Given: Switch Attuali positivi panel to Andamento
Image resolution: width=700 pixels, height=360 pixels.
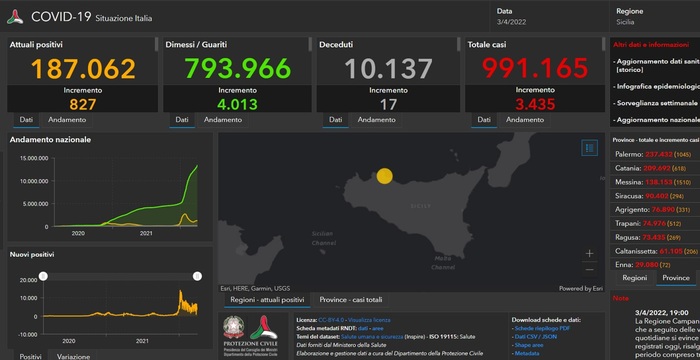Looking at the screenshot, I should coord(67,120).
